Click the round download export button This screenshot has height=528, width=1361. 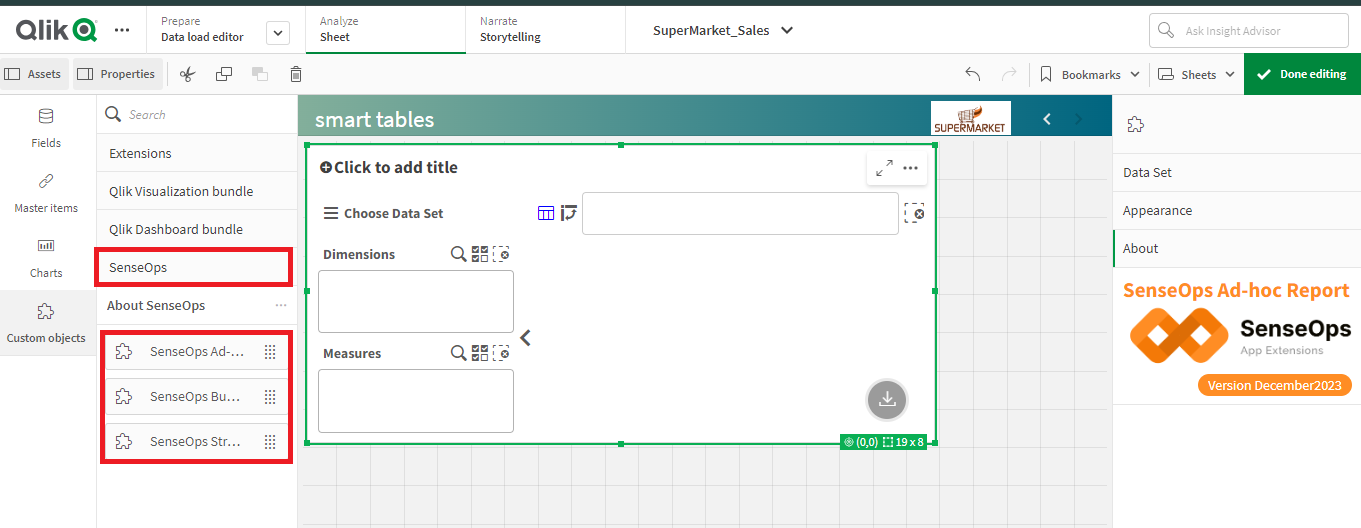pyautogui.click(x=886, y=399)
